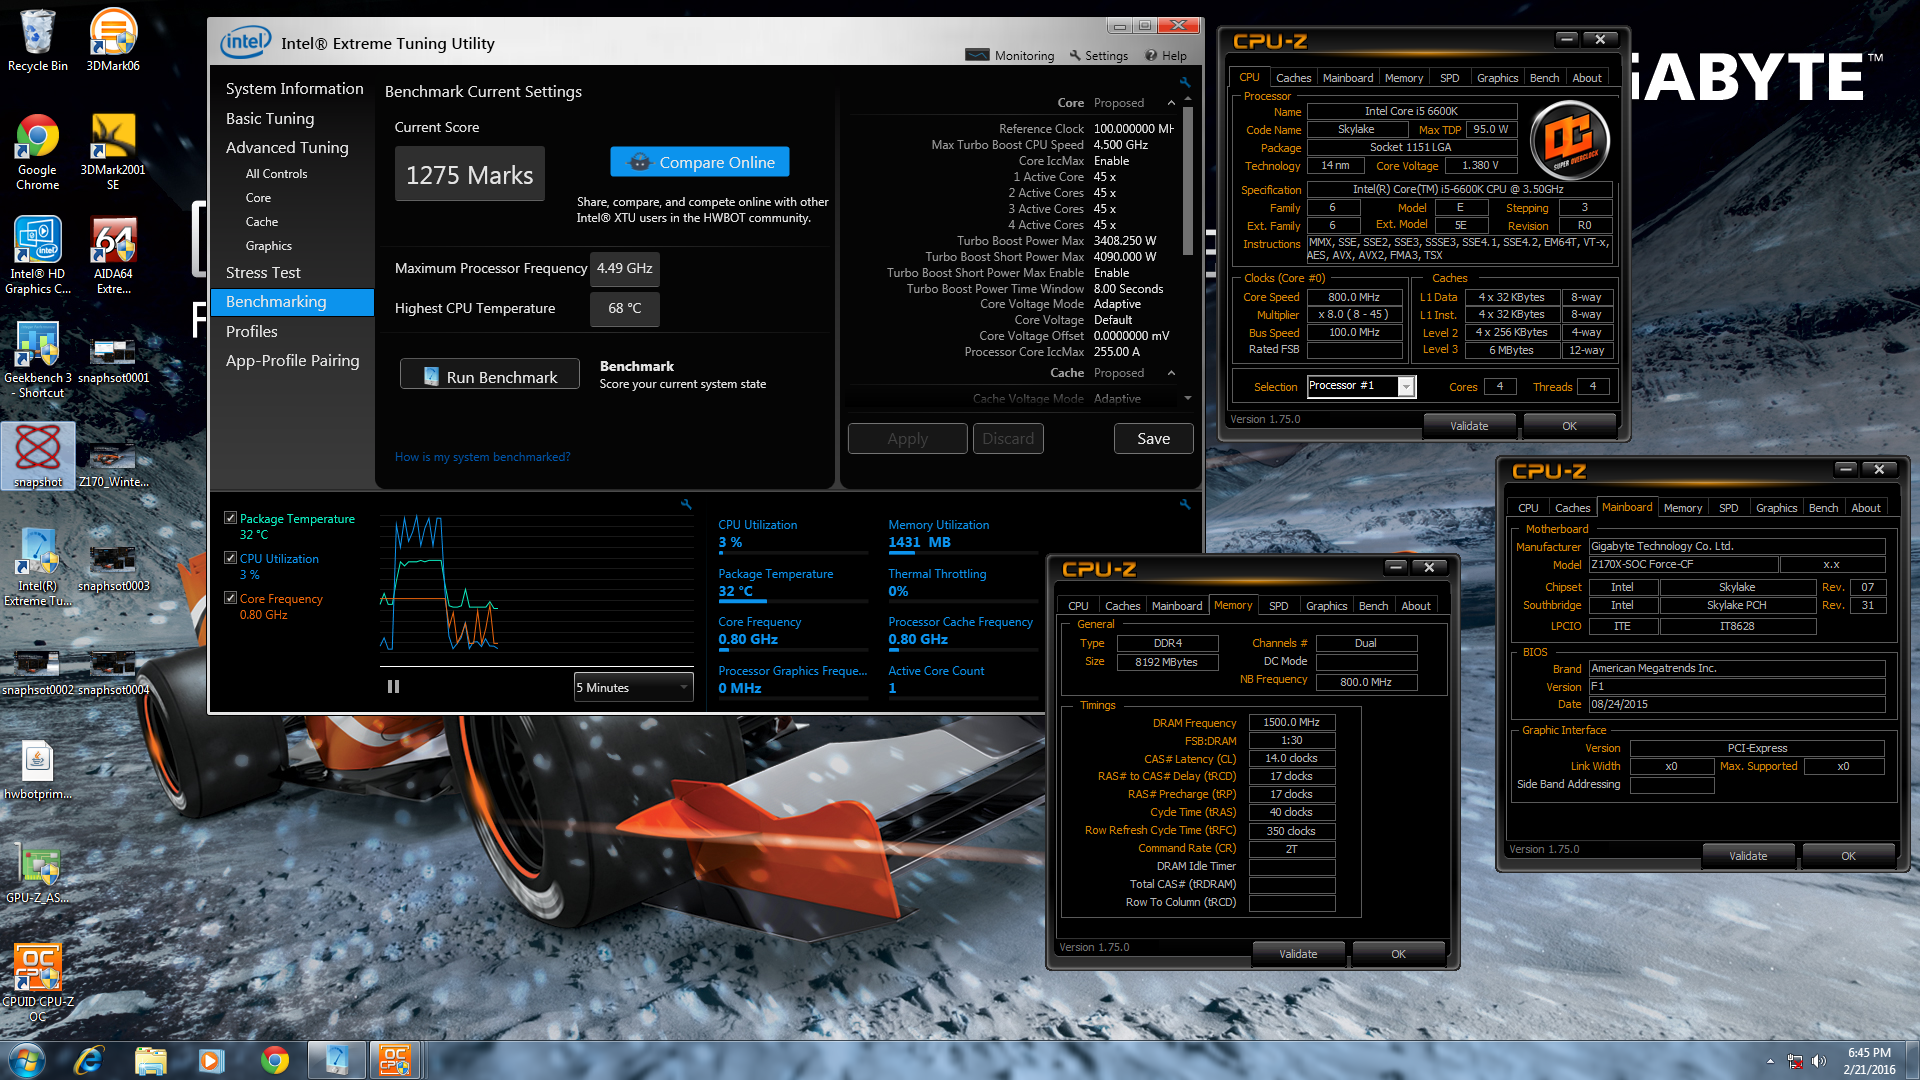1920x1080 pixels.
Task: Collapse the Cache Proposed settings section
Action: click(1171, 373)
